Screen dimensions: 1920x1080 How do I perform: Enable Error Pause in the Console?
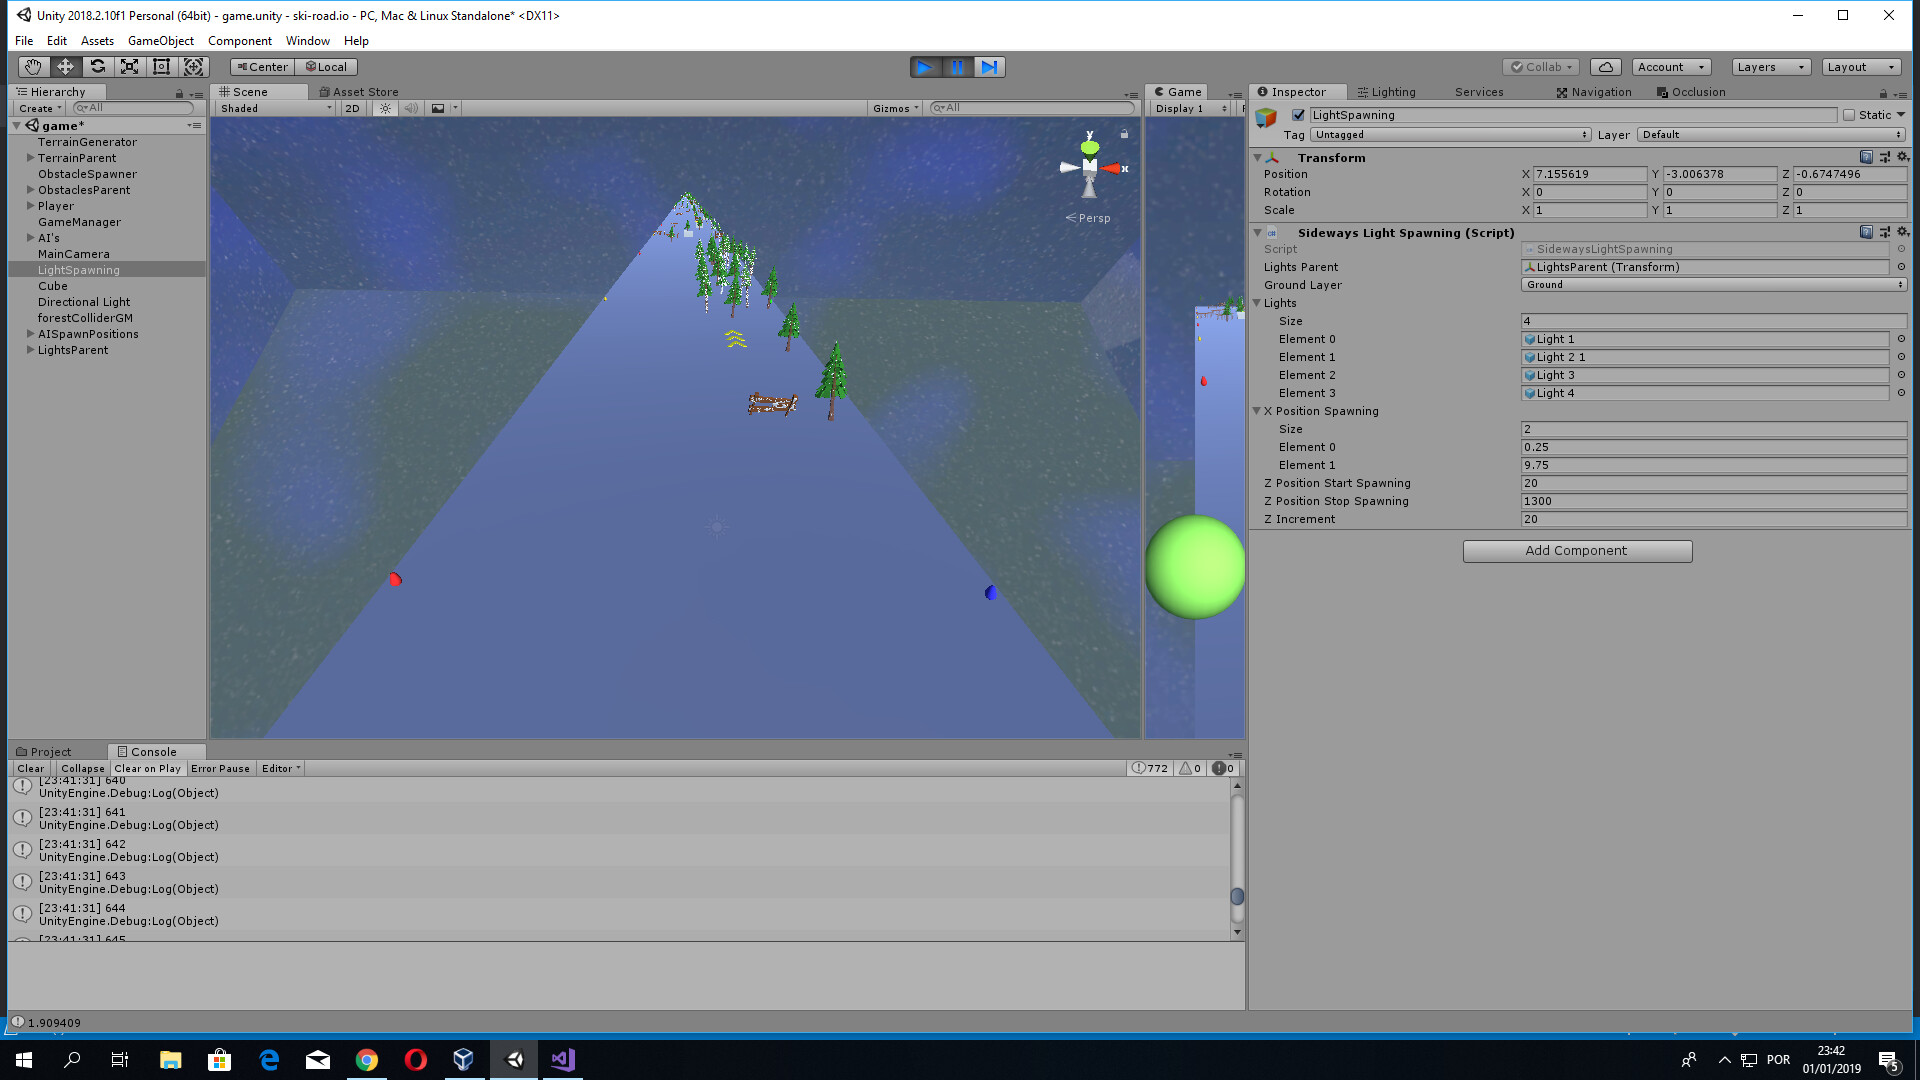coord(220,768)
